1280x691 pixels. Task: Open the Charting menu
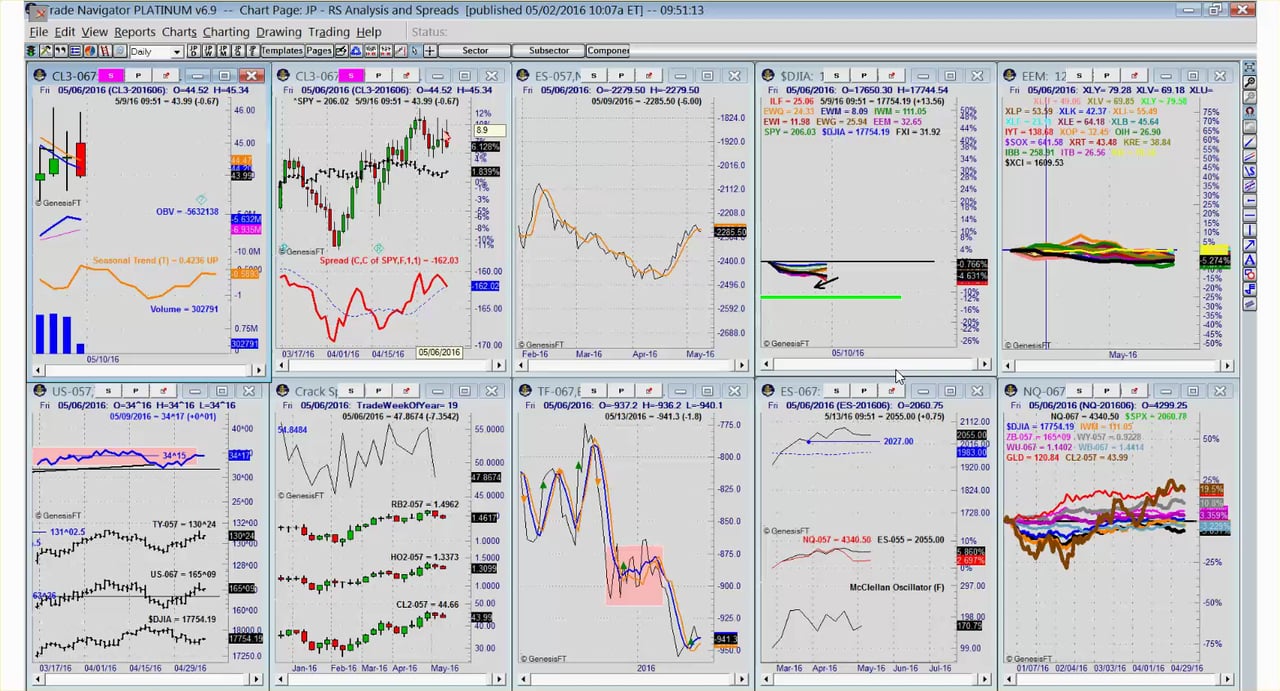226,32
